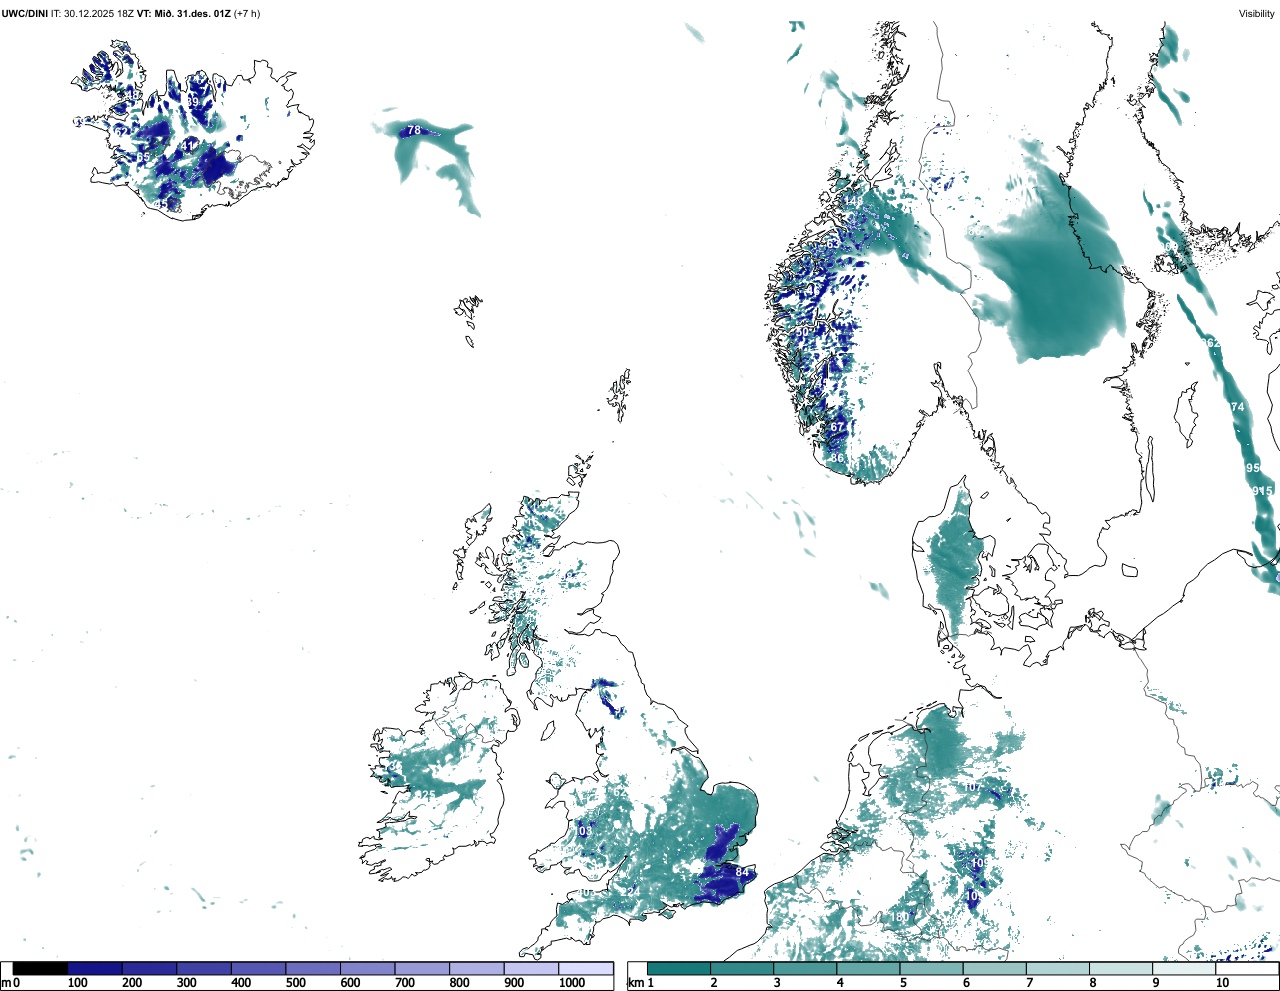Click the '107' value over northern Germany
Viewport: 1280px width, 991px height.
pyautogui.click(x=972, y=787)
